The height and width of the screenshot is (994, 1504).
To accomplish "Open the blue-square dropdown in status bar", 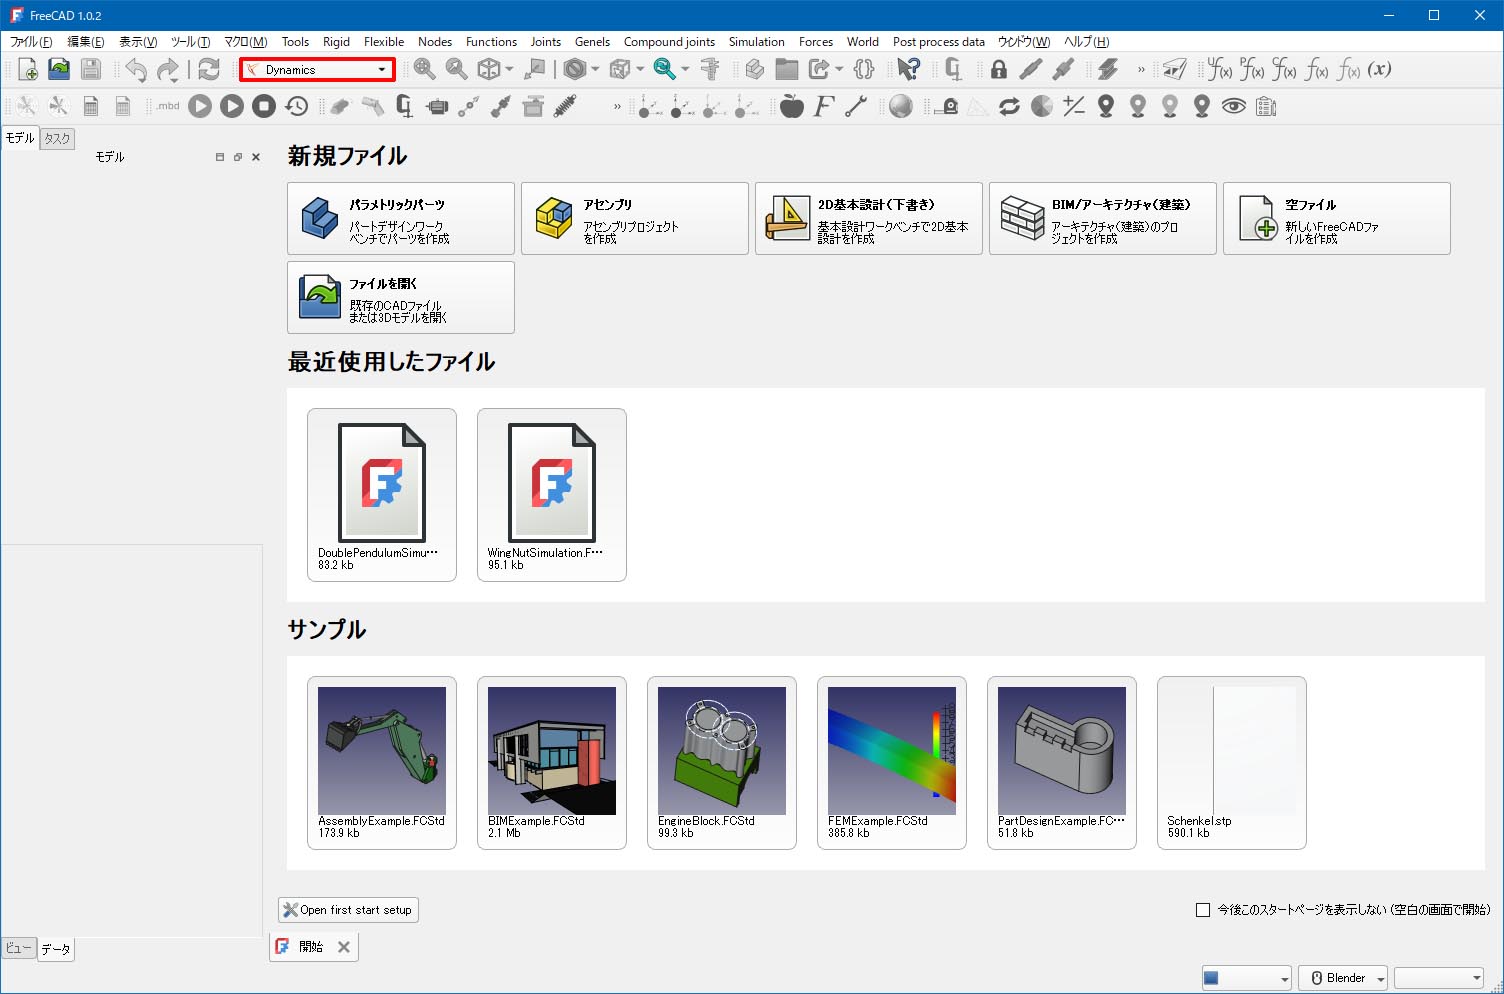I will (x=1247, y=978).
